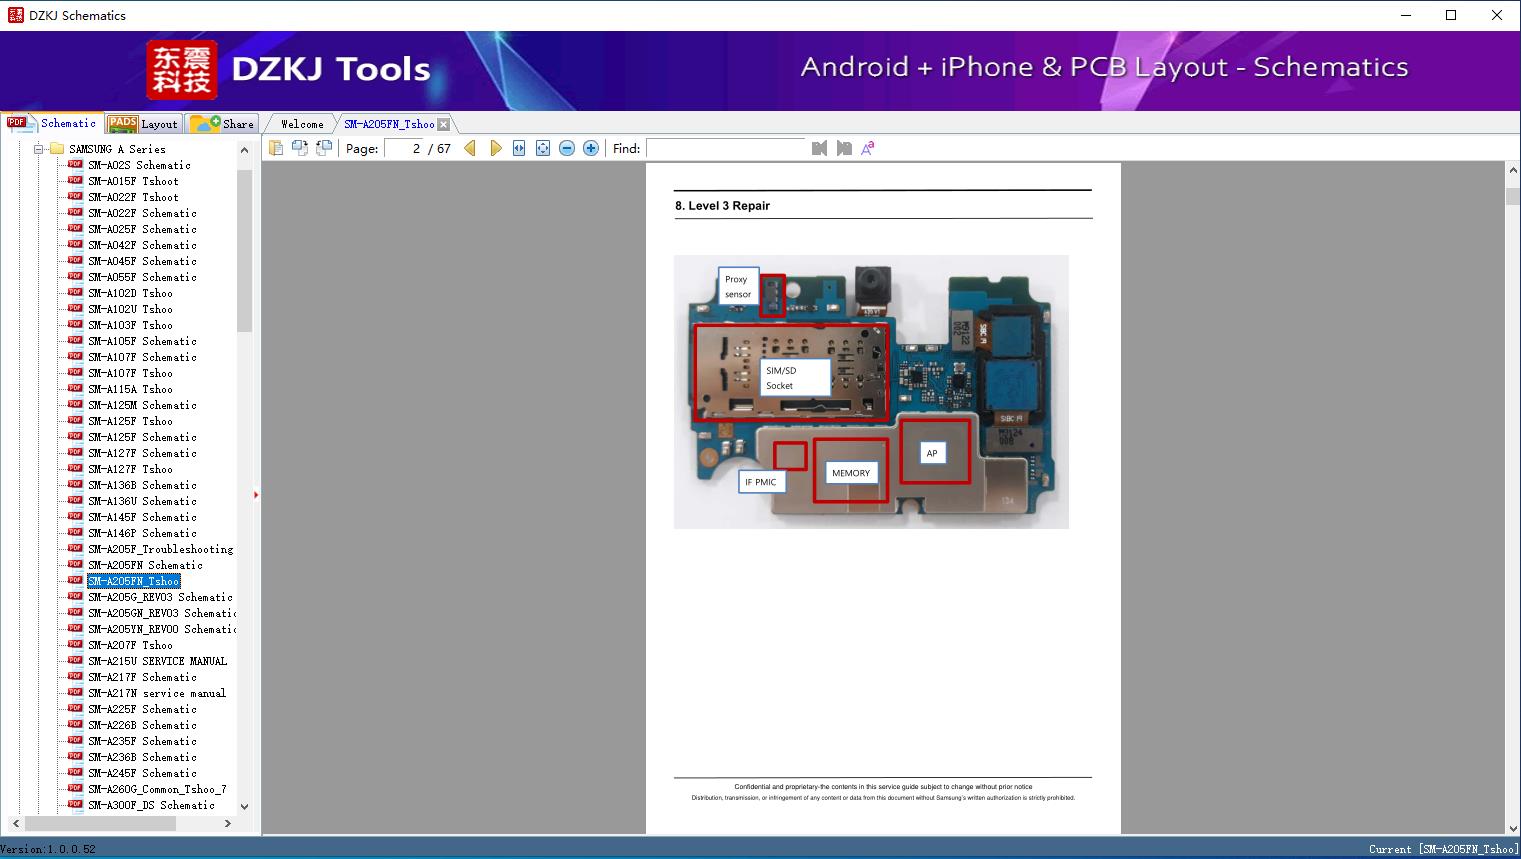Screen dimensions: 1521x859
Task: Click the Find search text box
Action: (x=725, y=148)
